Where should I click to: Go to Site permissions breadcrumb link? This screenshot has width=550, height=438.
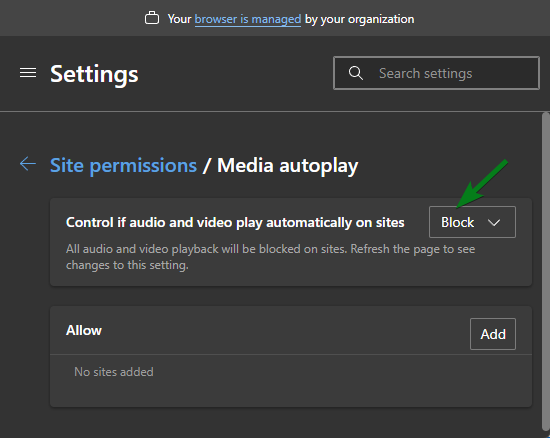tap(123, 165)
